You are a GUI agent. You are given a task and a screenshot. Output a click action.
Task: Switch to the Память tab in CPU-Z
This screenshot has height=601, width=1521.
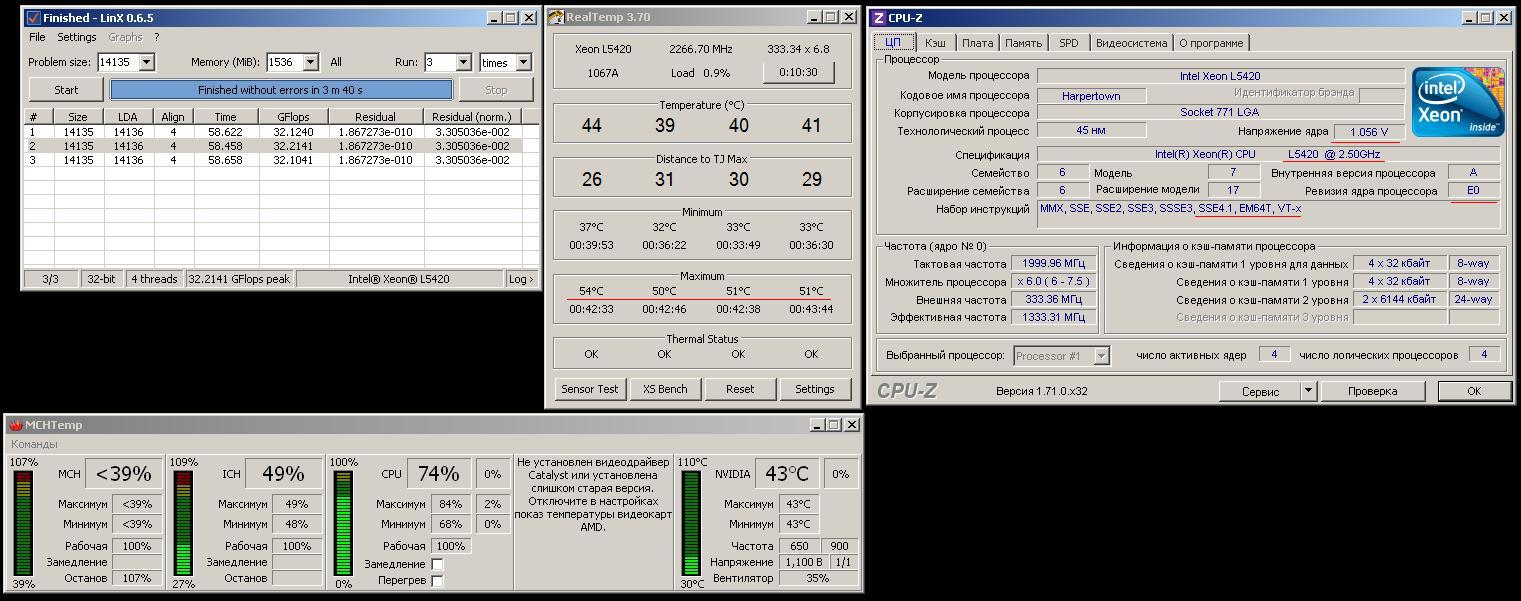1023,43
